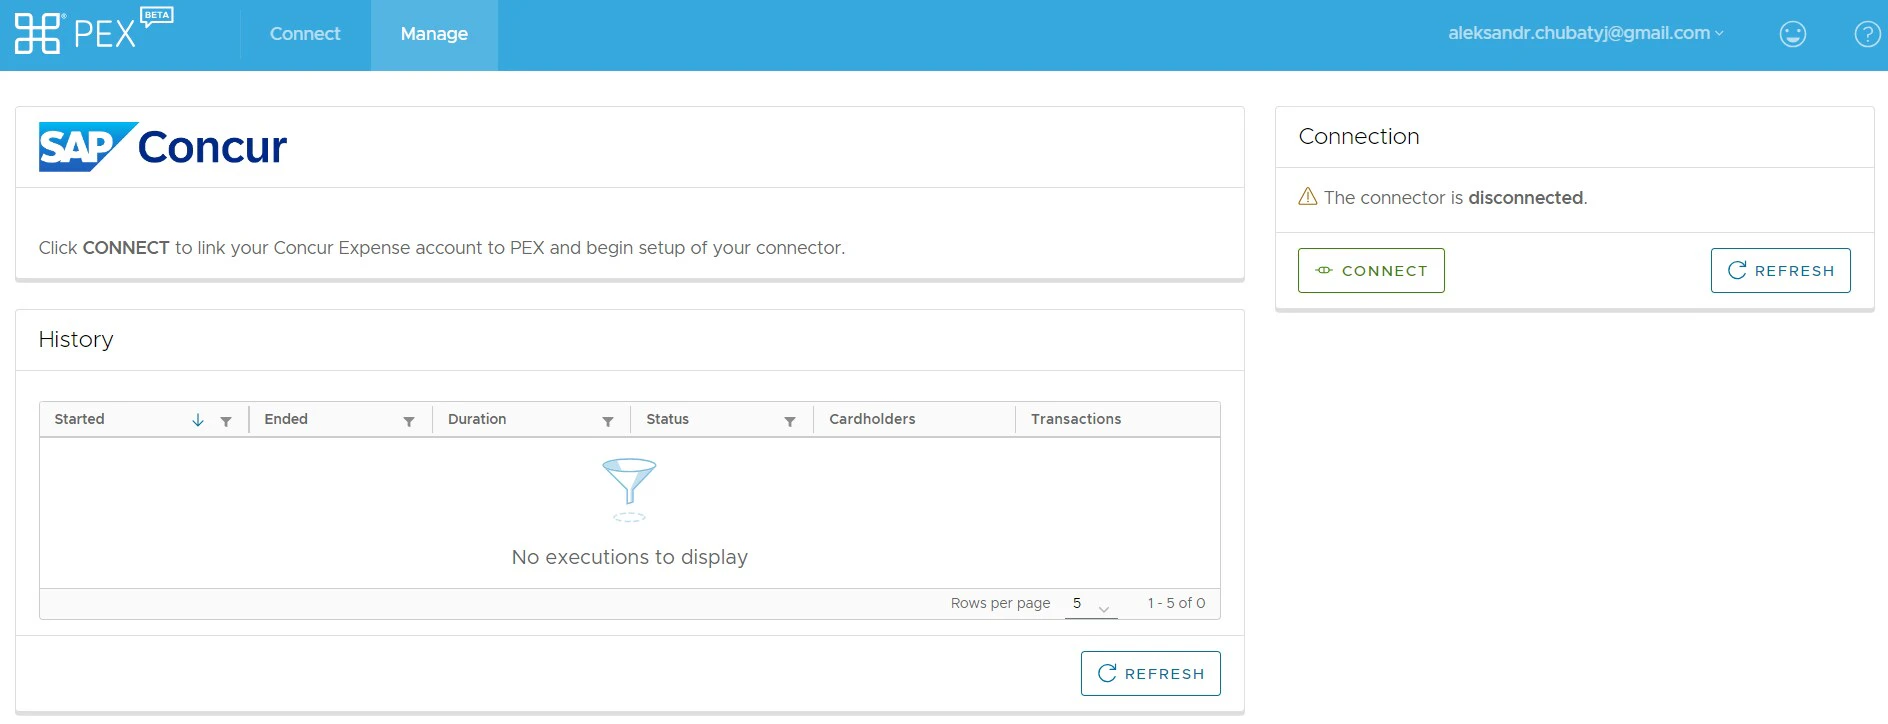Open the help question mark icon
The width and height of the screenshot is (1888, 724).
click(x=1867, y=34)
